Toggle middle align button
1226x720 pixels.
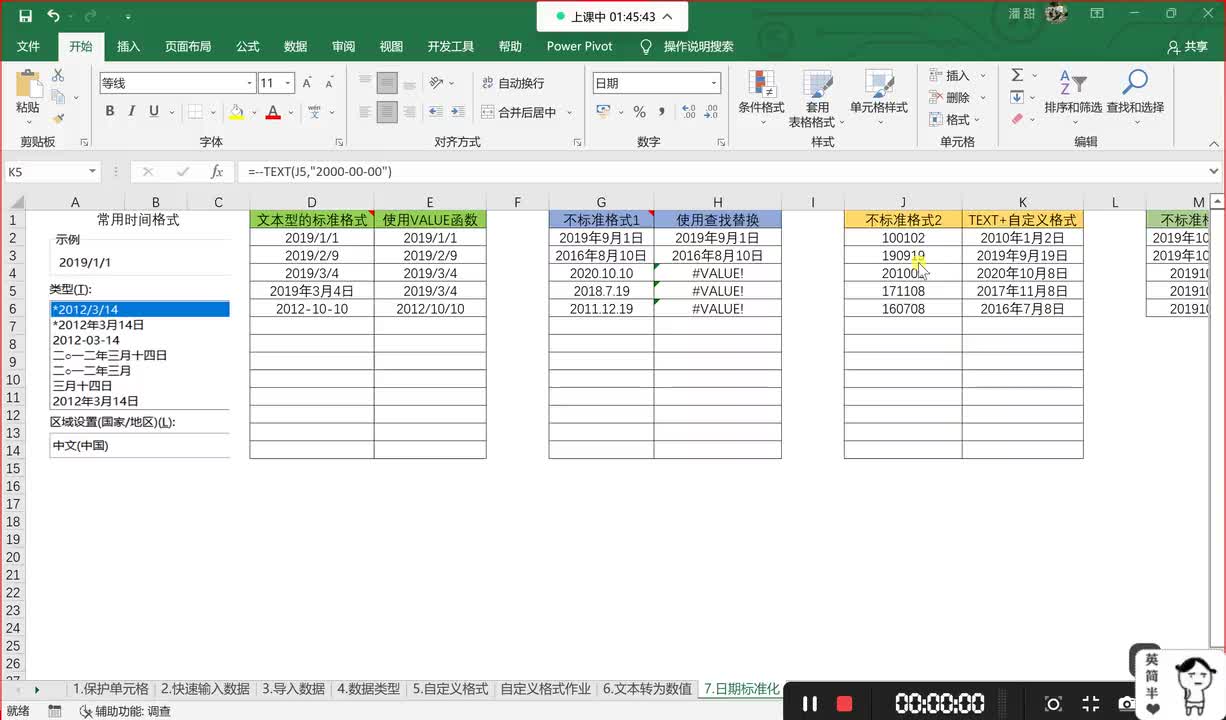pyautogui.click(x=387, y=83)
